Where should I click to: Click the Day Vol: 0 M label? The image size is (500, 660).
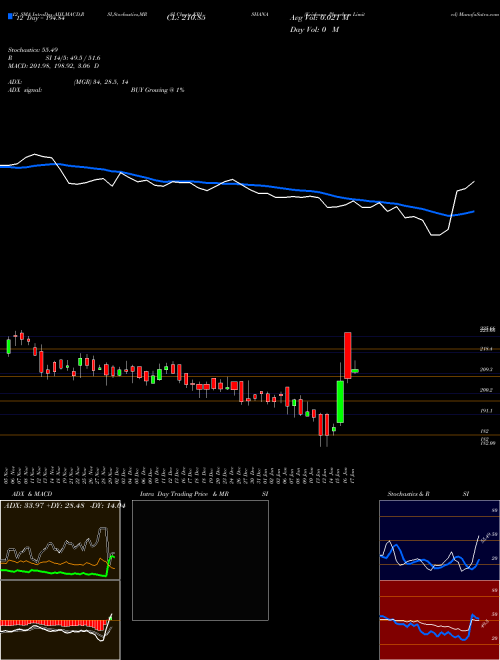pyautogui.click(x=314, y=30)
